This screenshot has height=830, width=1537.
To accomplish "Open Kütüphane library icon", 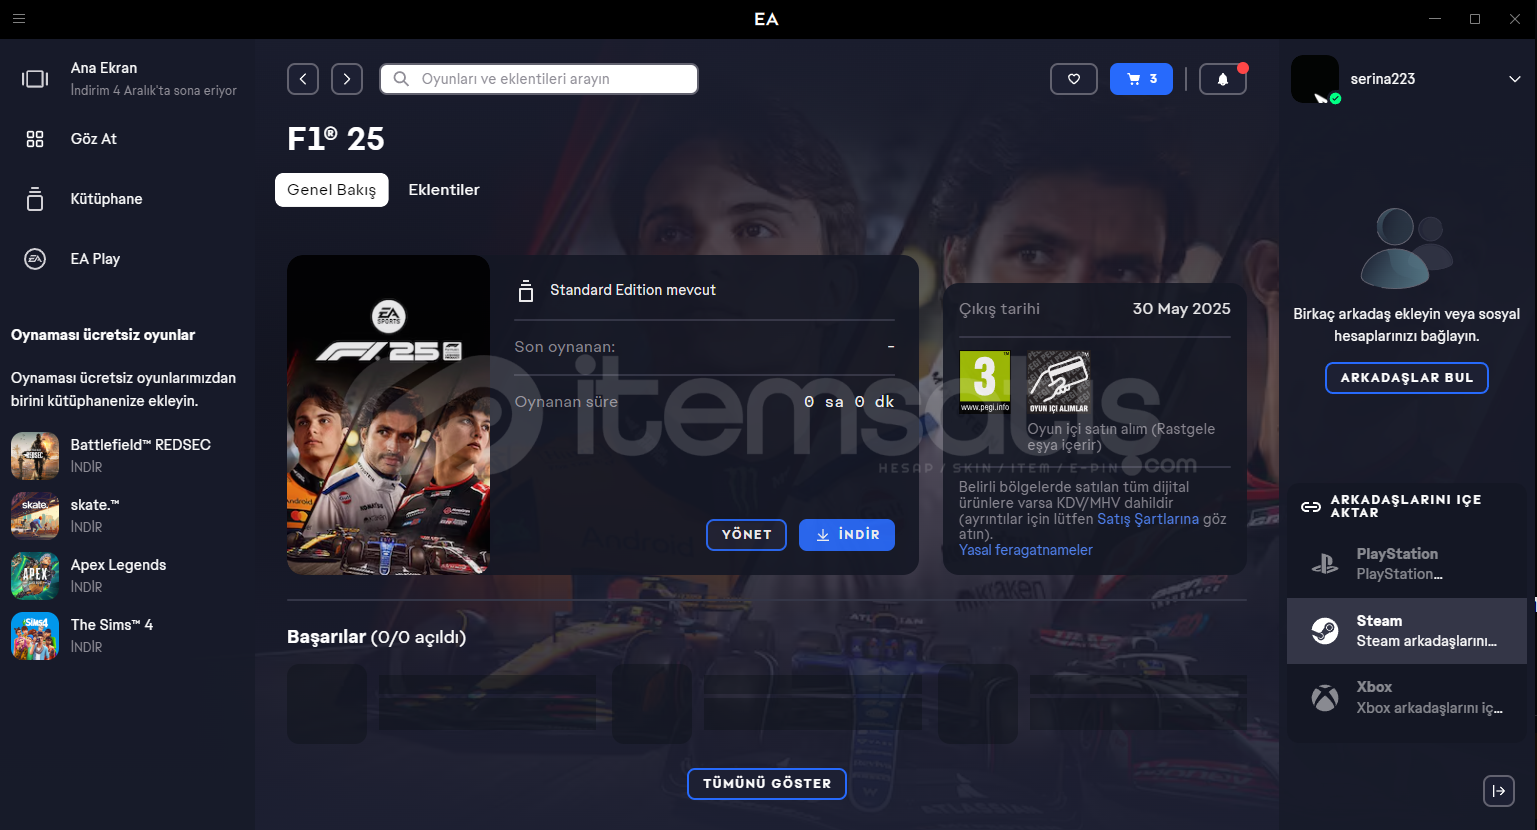I will point(35,199).
